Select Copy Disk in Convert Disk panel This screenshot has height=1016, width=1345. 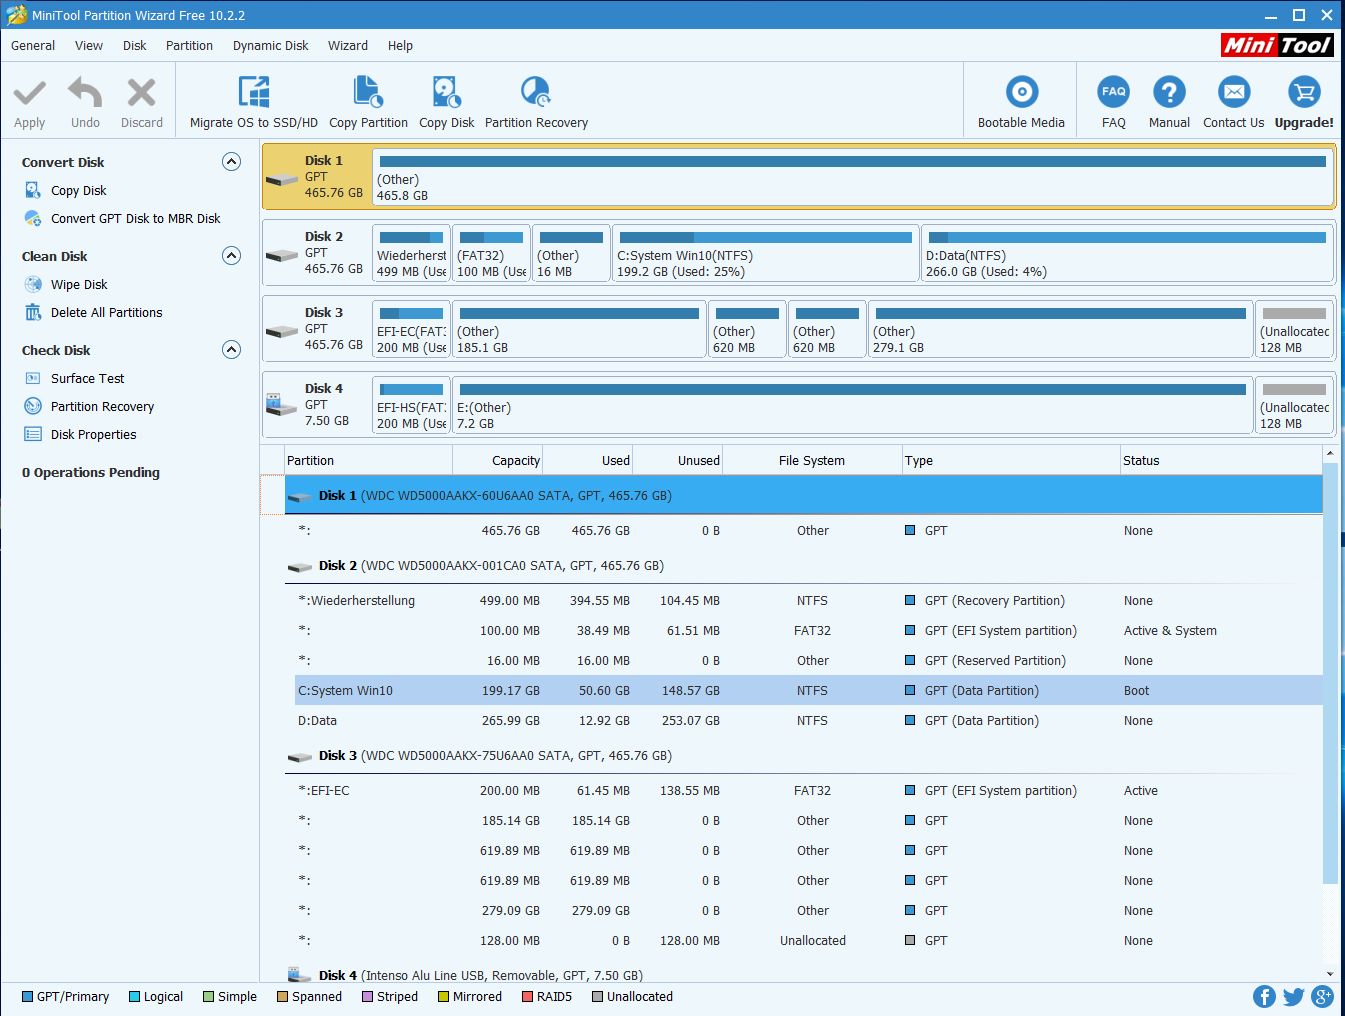point(79,190)
